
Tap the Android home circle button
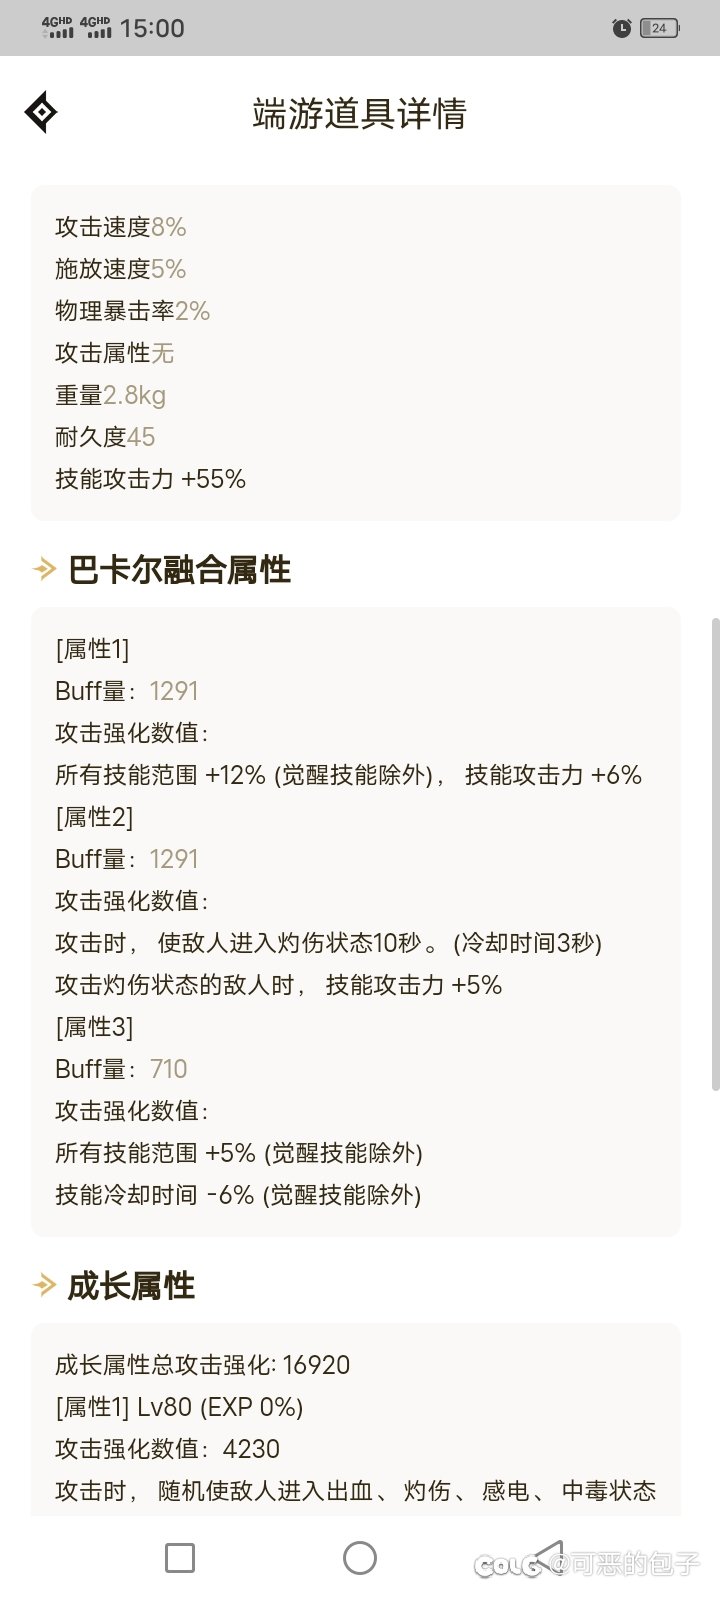[359, 1557]
